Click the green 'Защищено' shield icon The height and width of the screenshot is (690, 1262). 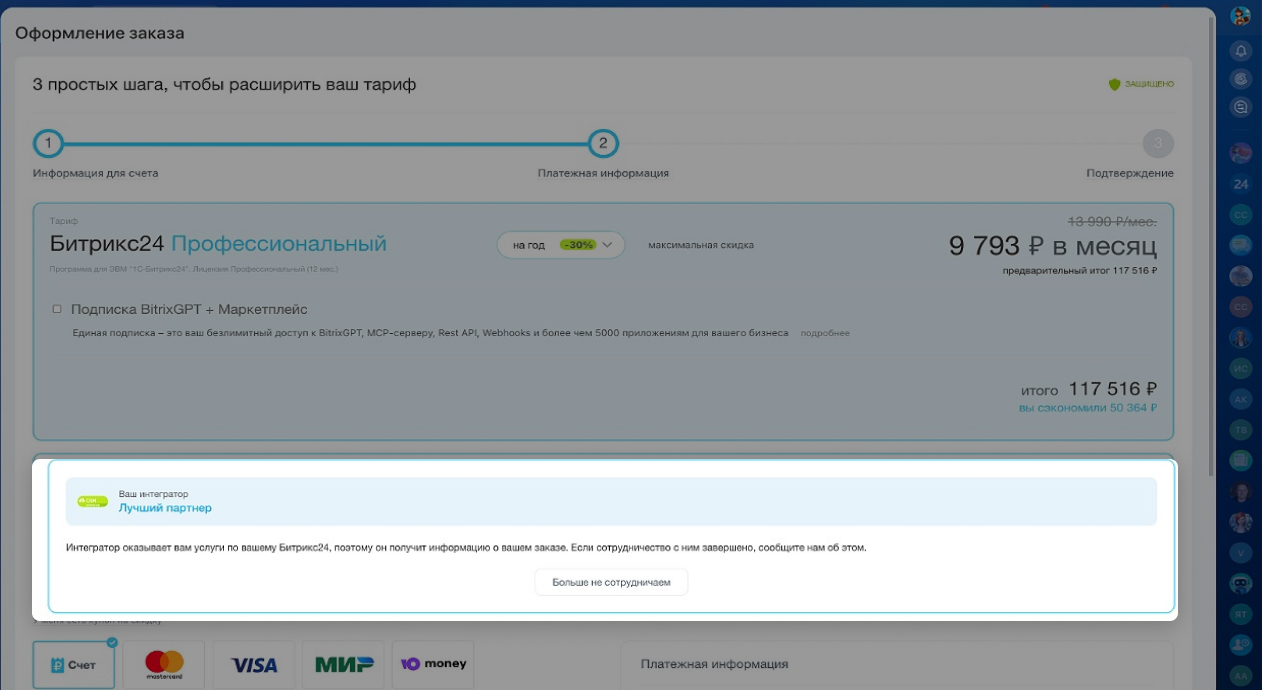[1114, 84]
